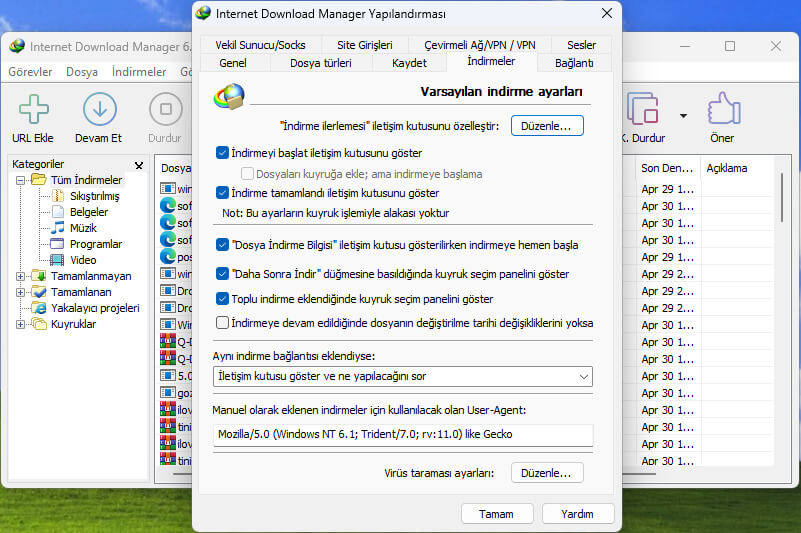Click the file icon beside goz entry
The image size is (801, 533).
tap(168, 392)
